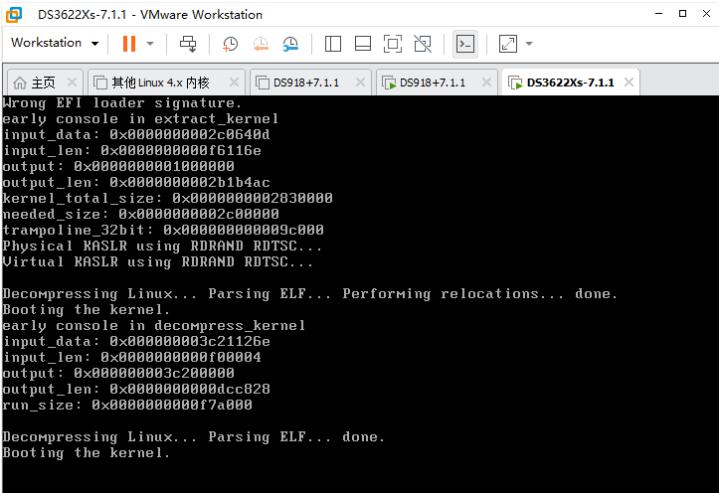
Task: Maximize the VMware Workstation window
Action: [x=682, y=14]
